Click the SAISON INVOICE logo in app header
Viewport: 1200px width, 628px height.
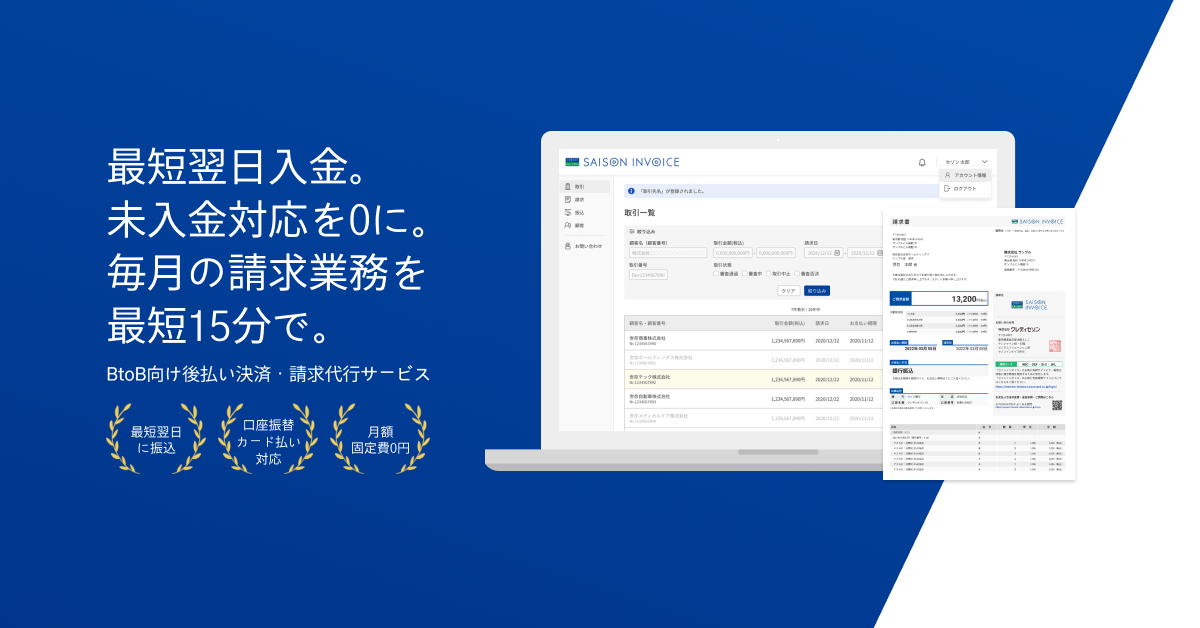click(x=621, y=162)
